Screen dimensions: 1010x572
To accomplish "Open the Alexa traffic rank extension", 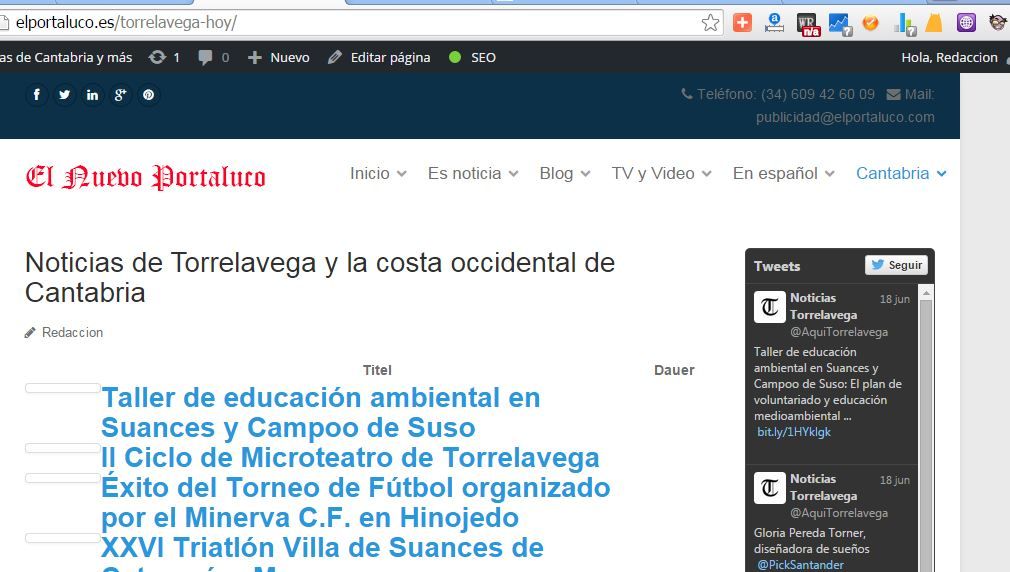I will click(774, 23).
